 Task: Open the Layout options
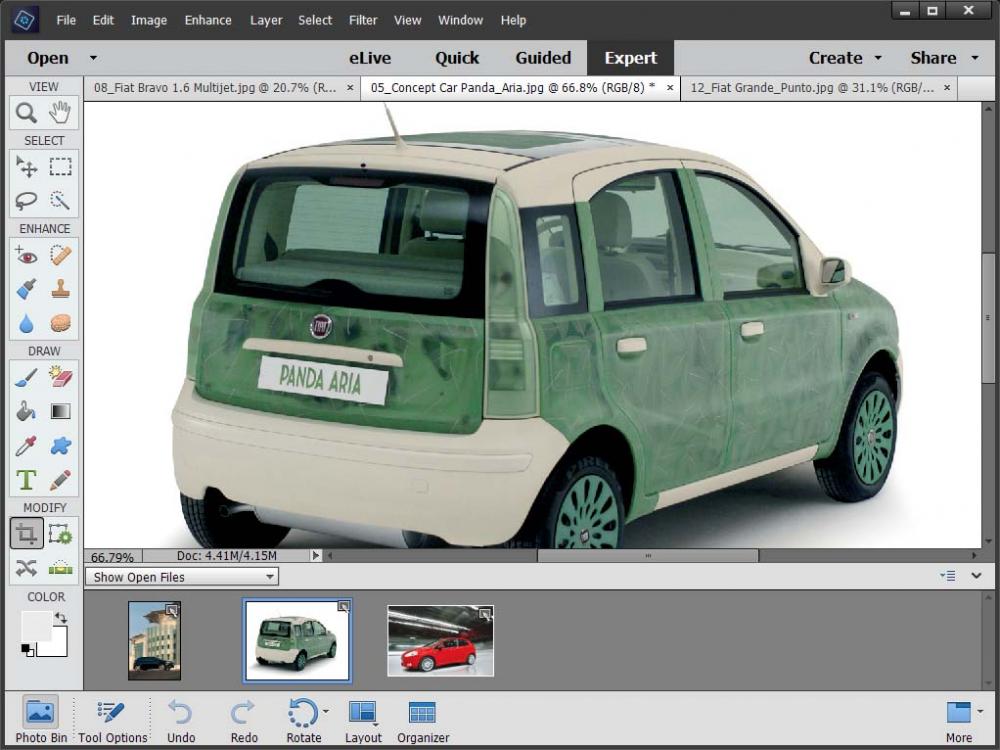pos(363,720)
